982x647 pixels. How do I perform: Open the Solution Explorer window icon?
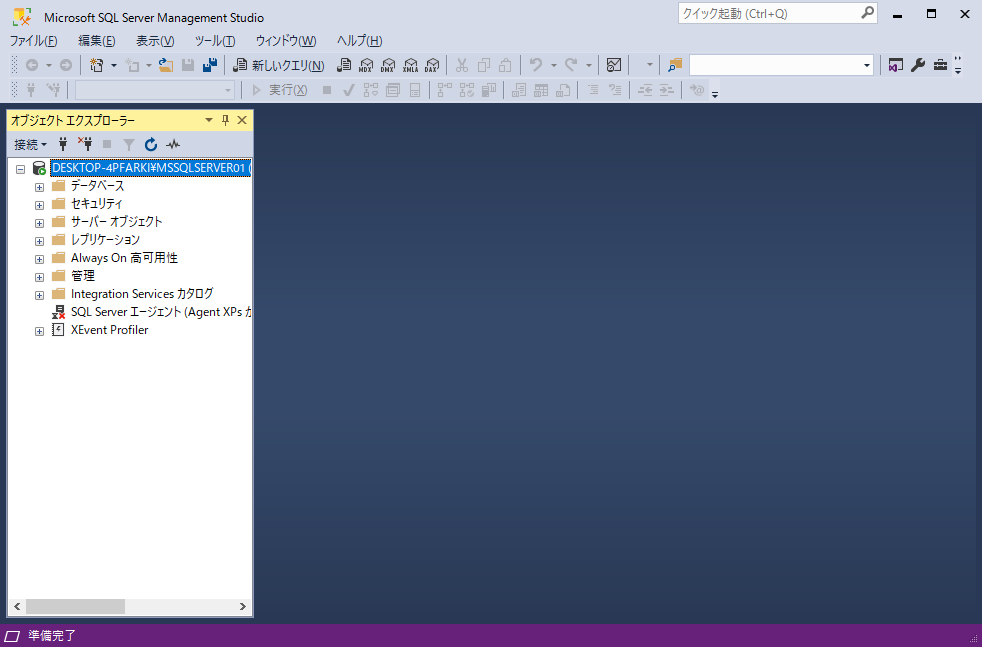[x=896, y=65]
